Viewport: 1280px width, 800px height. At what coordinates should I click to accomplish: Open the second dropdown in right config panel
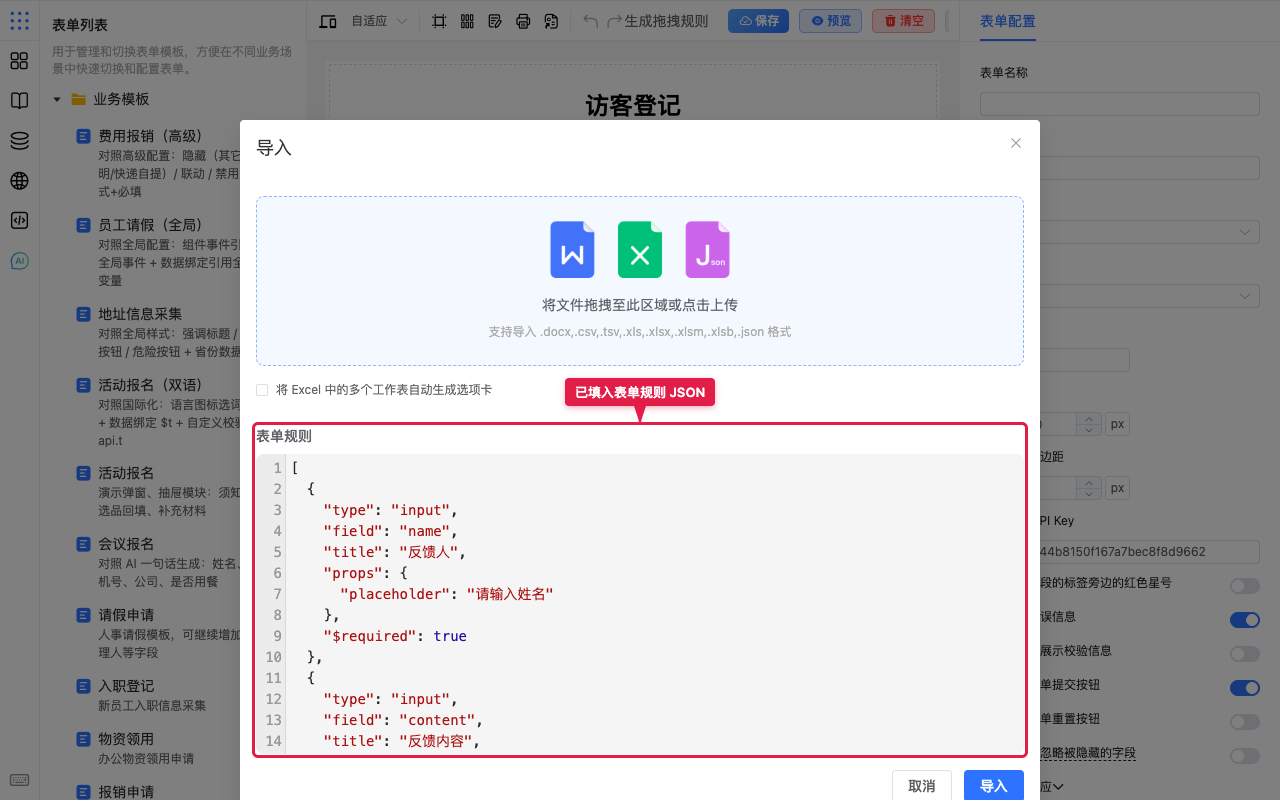click(1149, 296)
